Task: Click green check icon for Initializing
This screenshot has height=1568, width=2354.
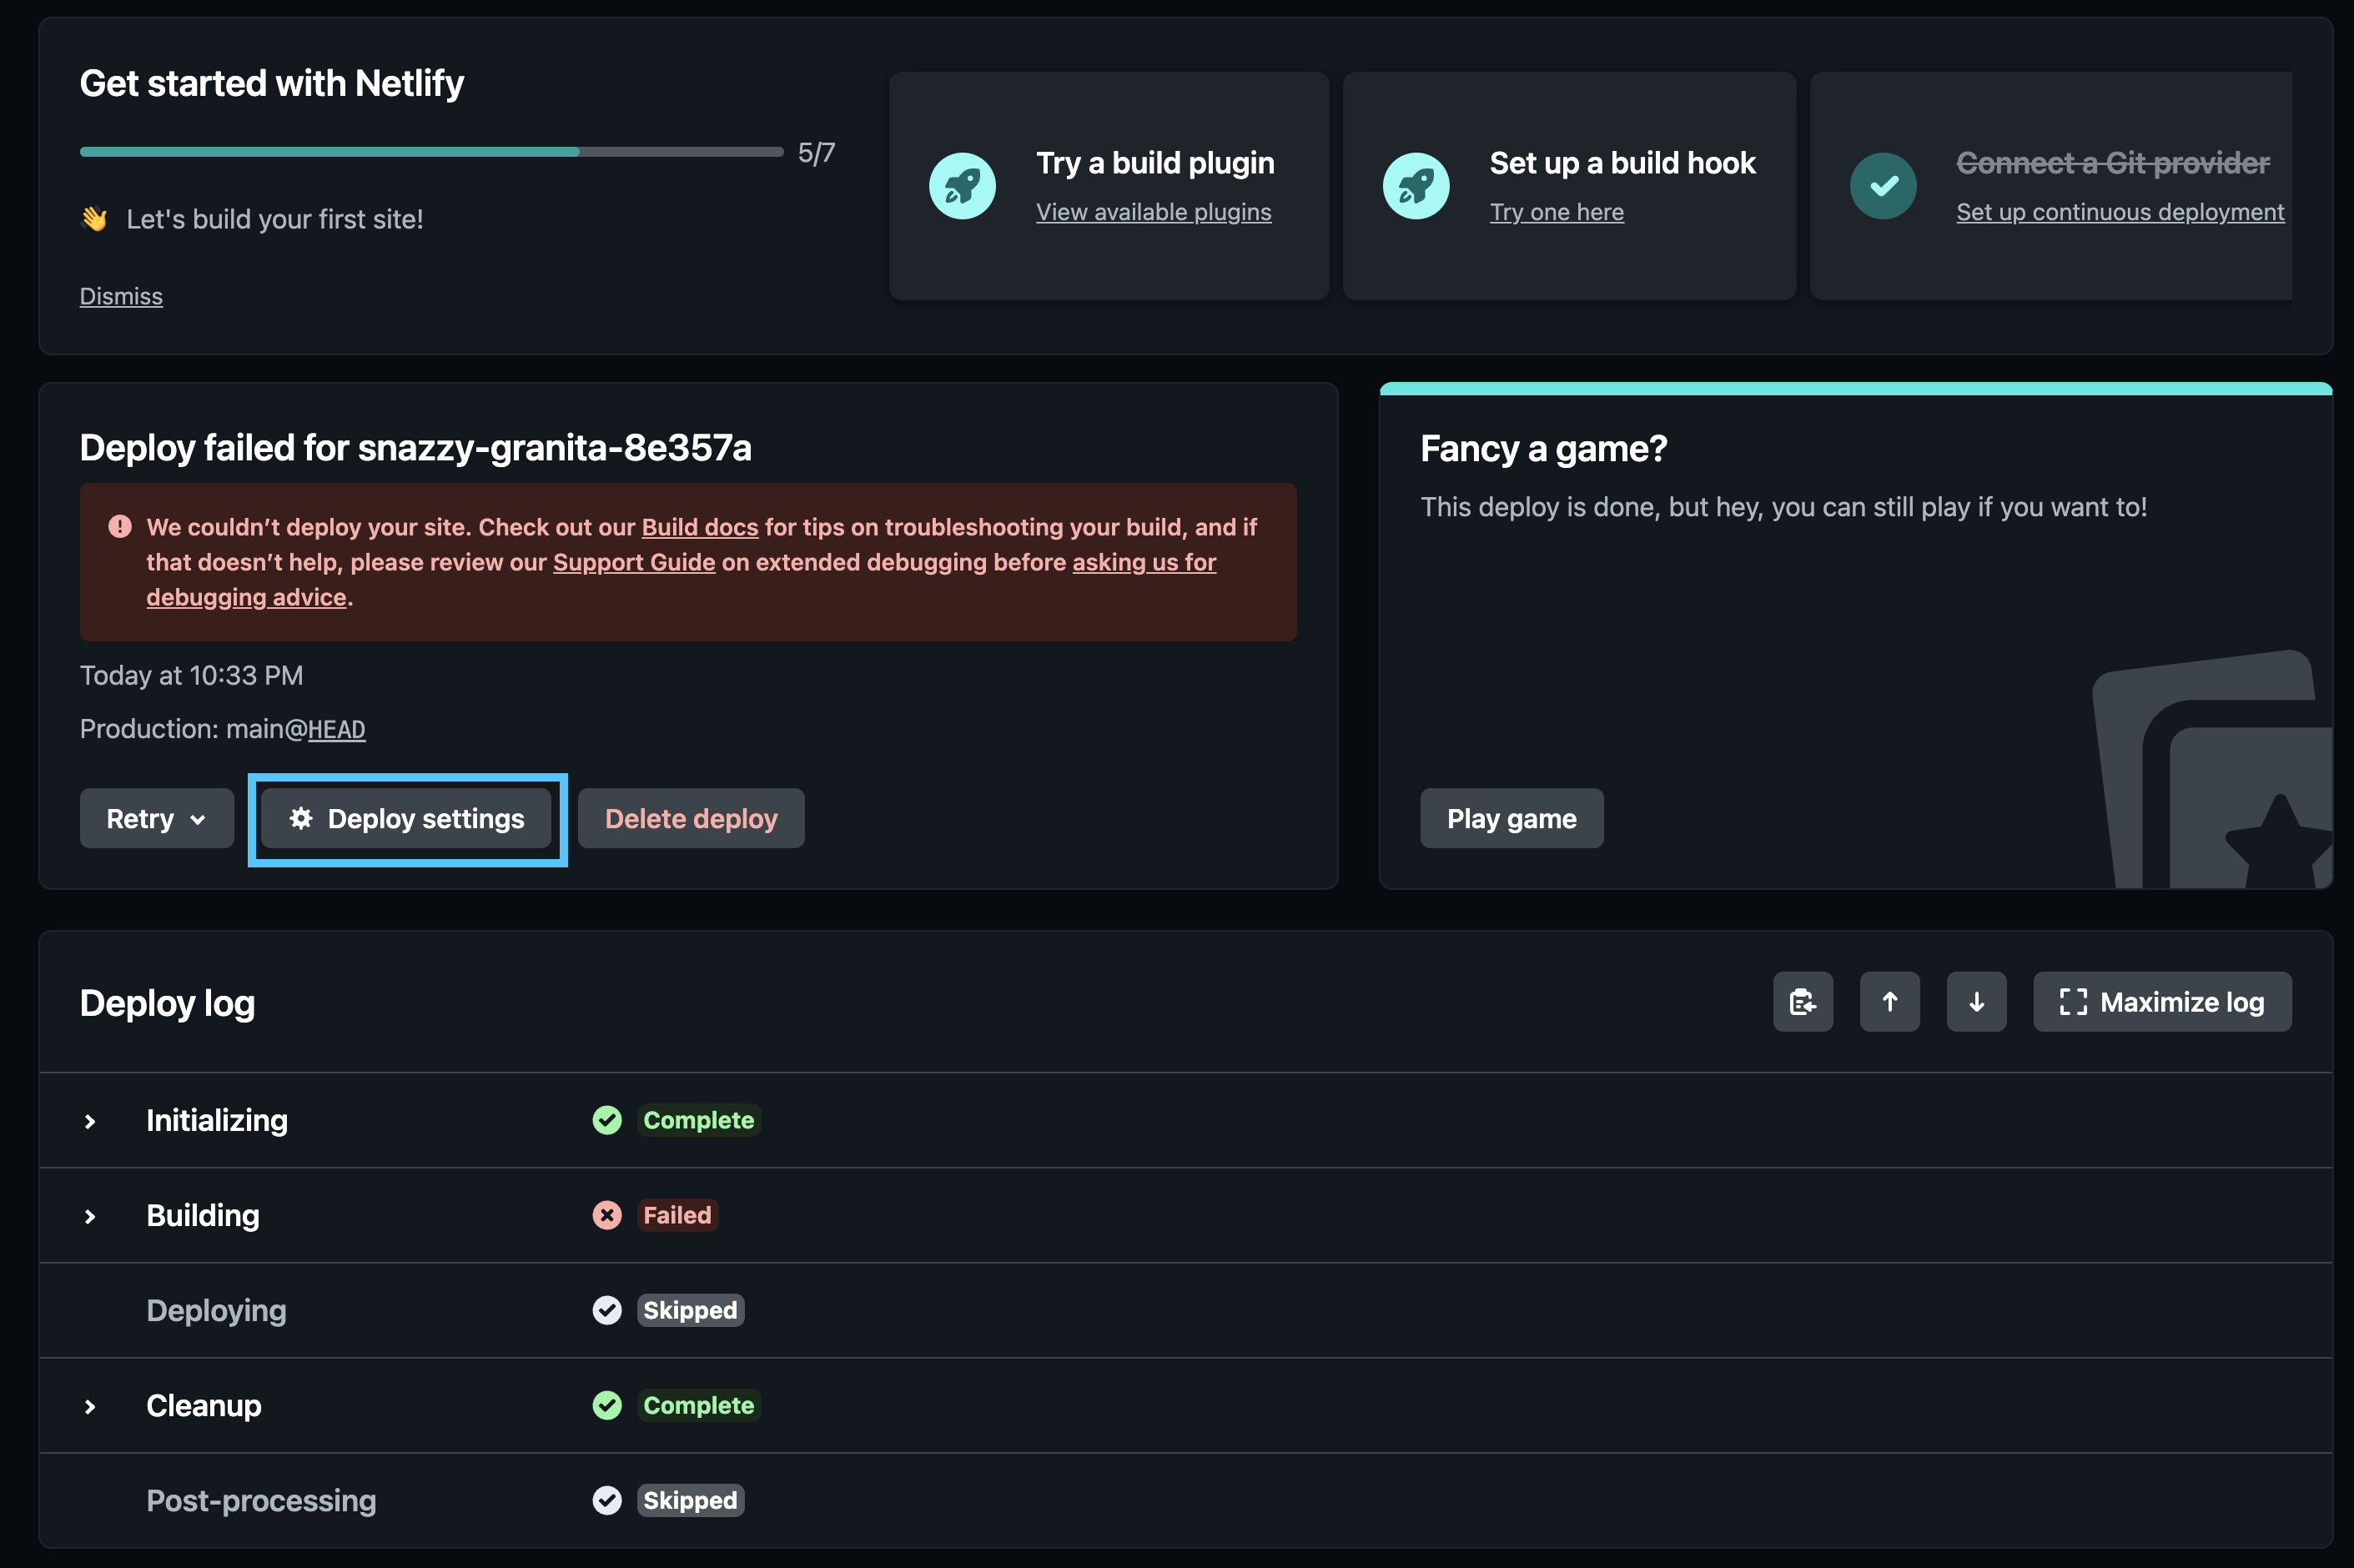Action: [x=607, y=1120]
